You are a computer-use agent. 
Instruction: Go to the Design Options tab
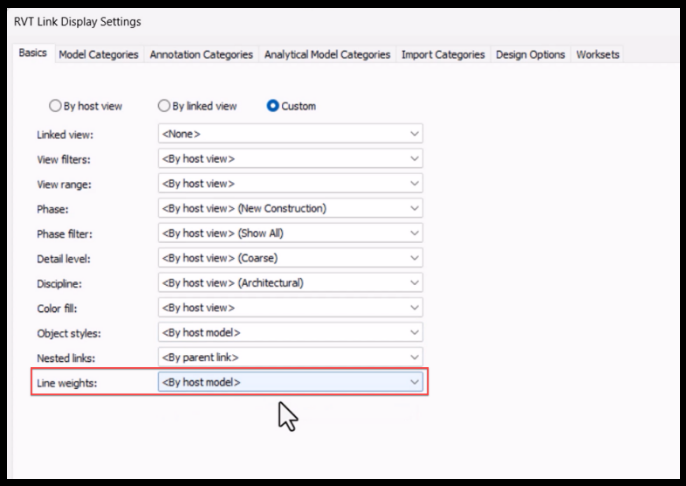pos(530,55)
